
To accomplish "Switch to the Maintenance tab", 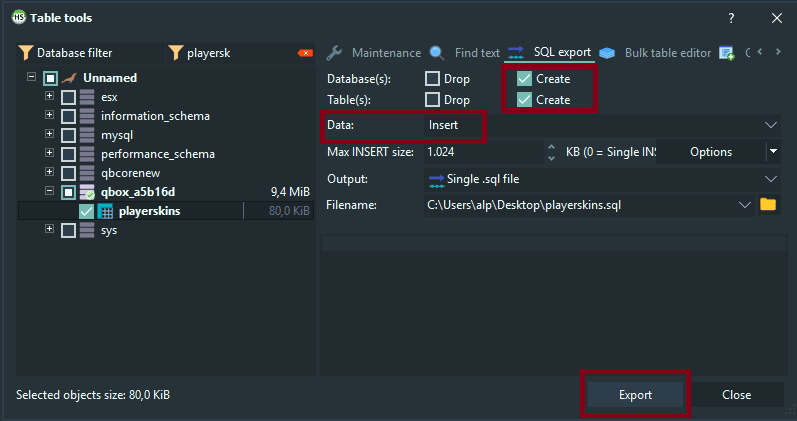I will 374,52.
